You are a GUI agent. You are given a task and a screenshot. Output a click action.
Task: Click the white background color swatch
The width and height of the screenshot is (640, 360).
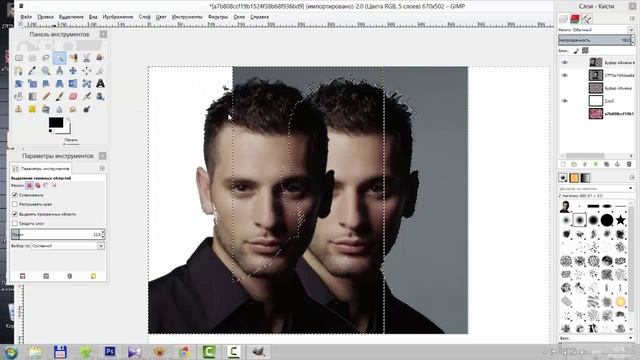click(67, 130)
